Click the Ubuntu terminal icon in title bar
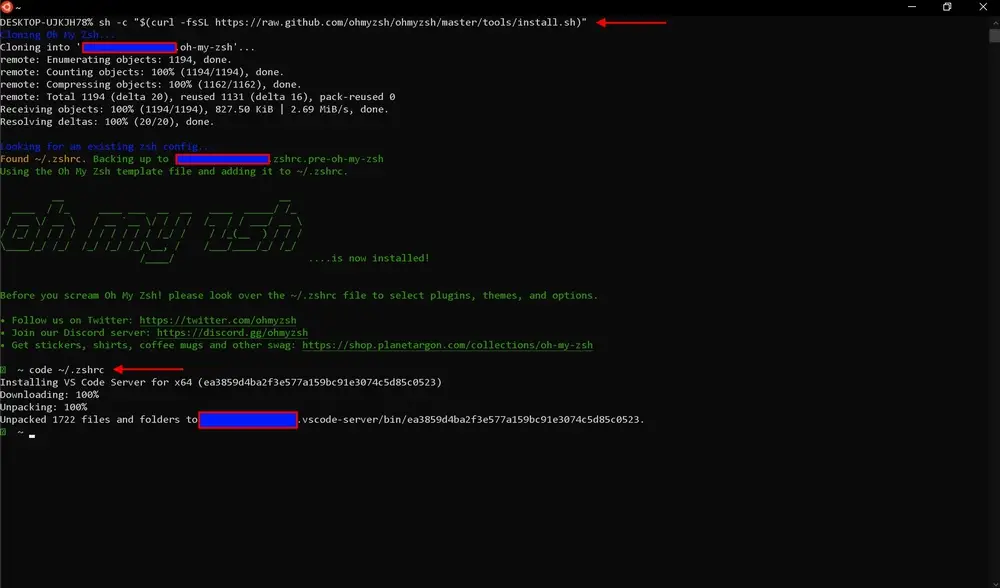 coord(6,7)
